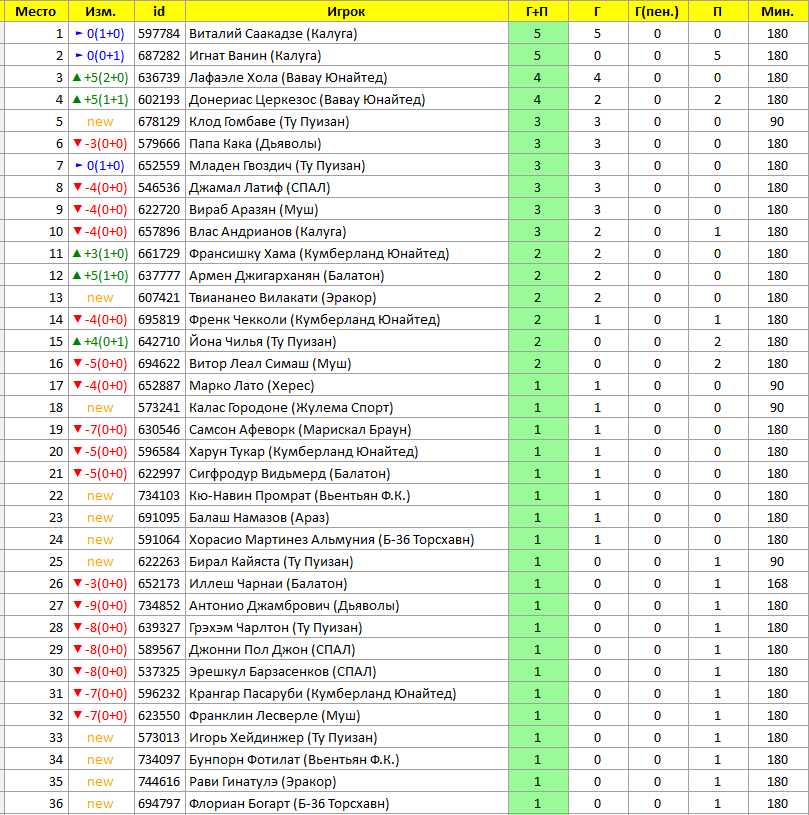Viewport: 809px width, 815px height.
Task: Select player Армен Джигарханян (Балатон)
Action: (286, 275)
